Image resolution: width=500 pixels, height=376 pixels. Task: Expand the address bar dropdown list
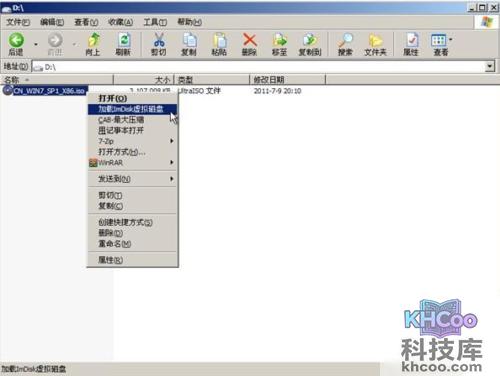click(489, 67)
